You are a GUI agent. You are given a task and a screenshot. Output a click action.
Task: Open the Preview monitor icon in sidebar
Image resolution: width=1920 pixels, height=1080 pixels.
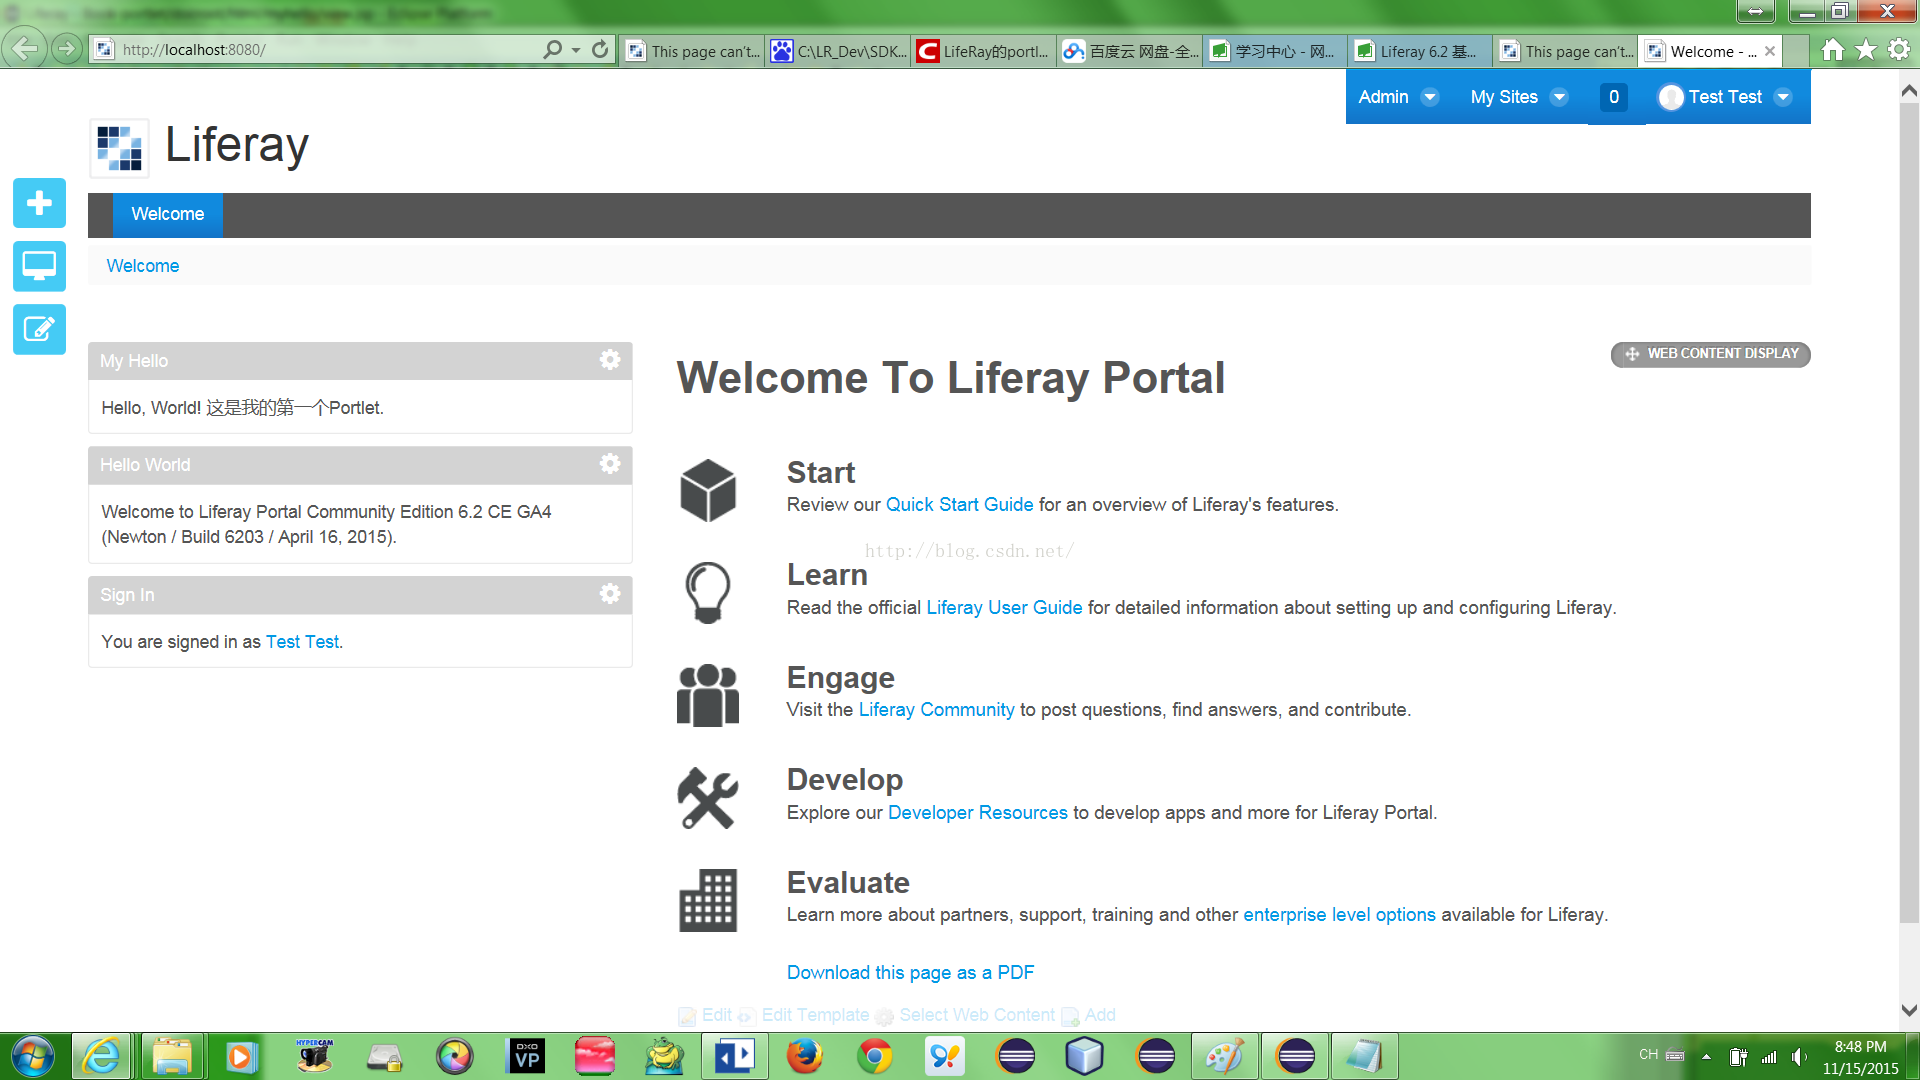point(39,266)
